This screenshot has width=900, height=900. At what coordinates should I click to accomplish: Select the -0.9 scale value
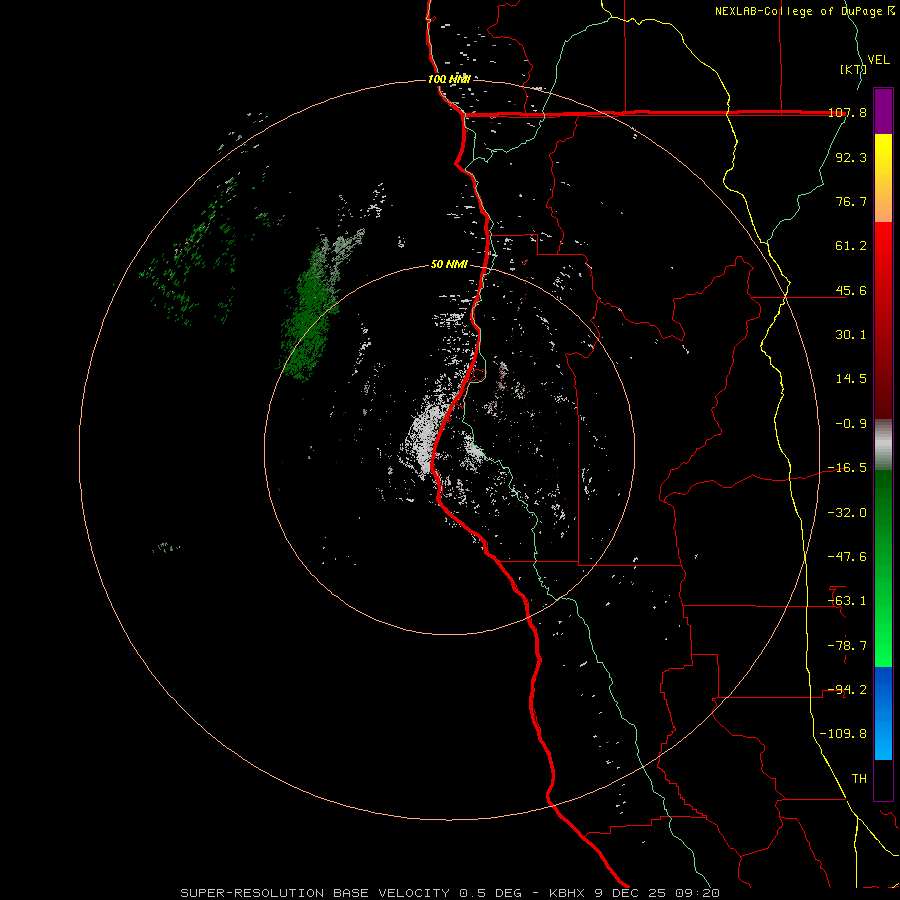851,424
